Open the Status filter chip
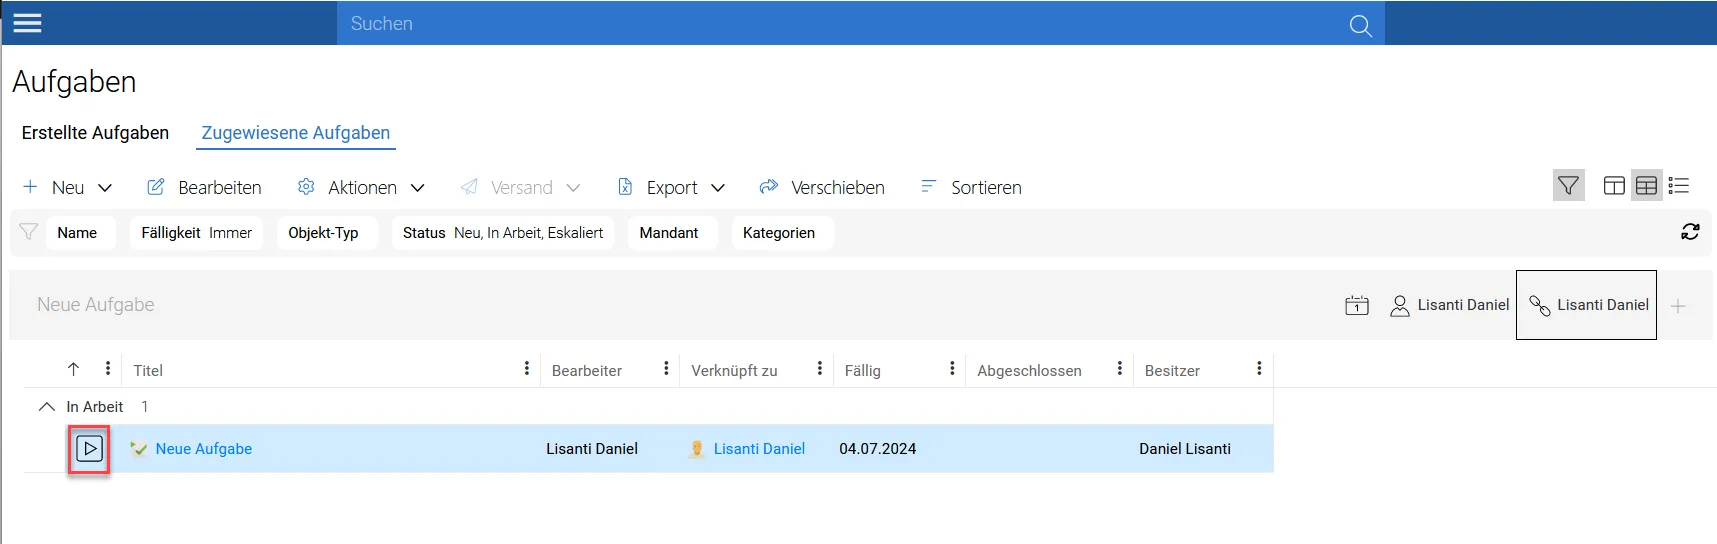Screen dimensions: 1717x544 click(503, 233)
